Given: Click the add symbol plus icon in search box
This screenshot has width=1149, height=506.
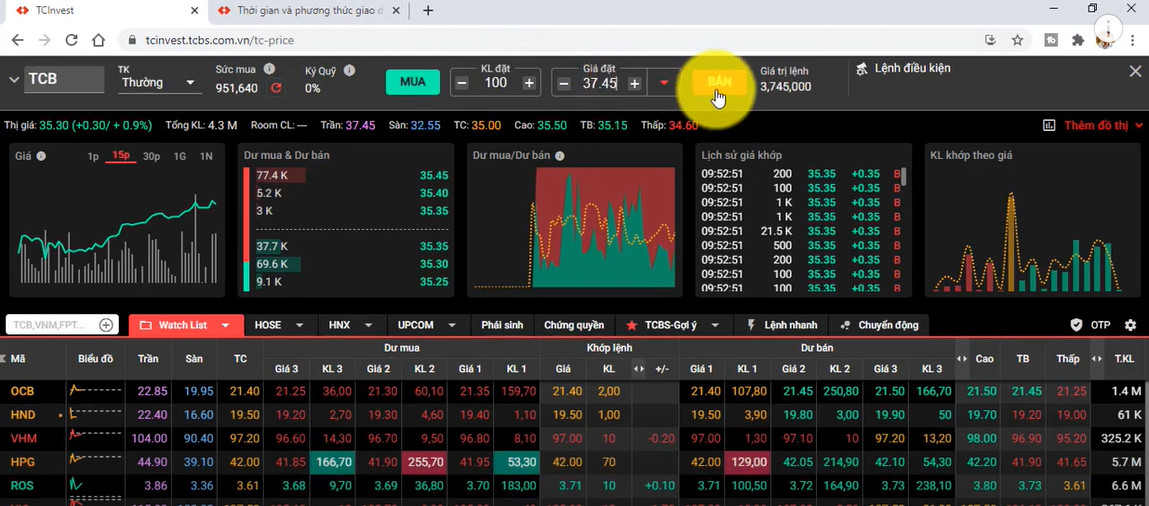Looking at the screenshot, I should click(106, 324).
